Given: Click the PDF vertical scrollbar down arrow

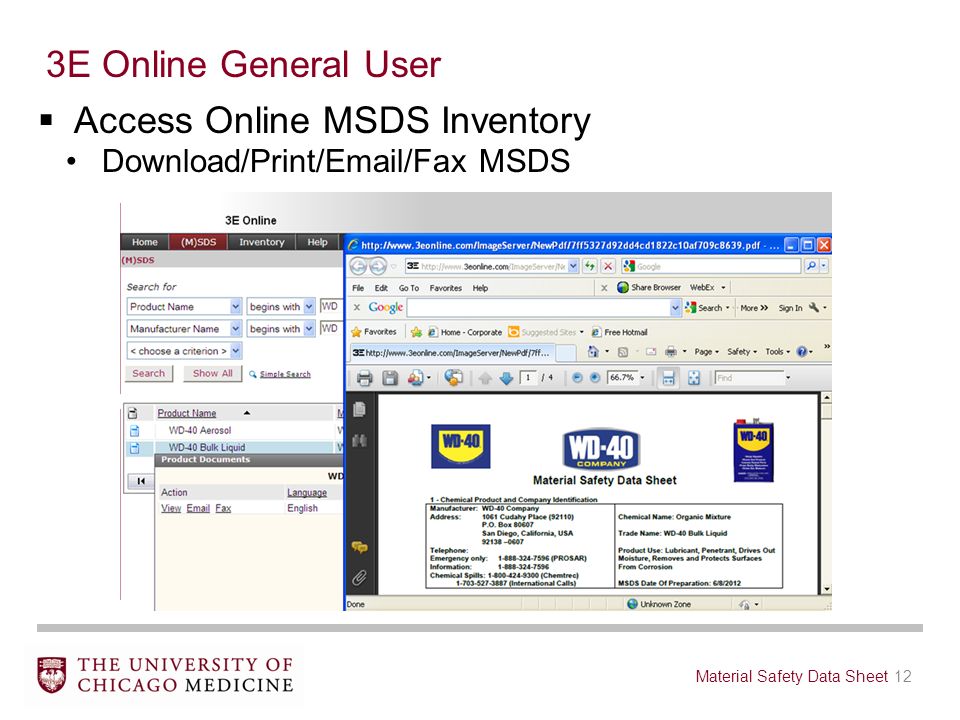Looking at the screenshot, I should pos(827,590).
